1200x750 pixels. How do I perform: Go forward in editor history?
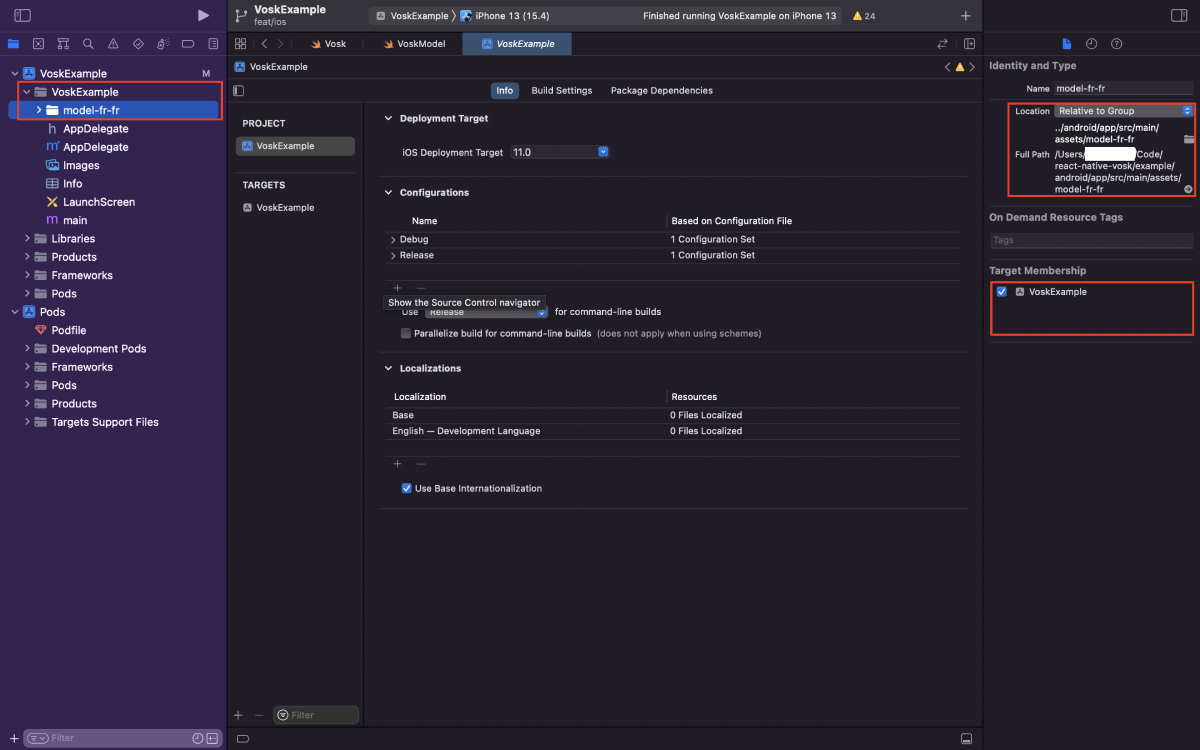(x=280, y=44)
